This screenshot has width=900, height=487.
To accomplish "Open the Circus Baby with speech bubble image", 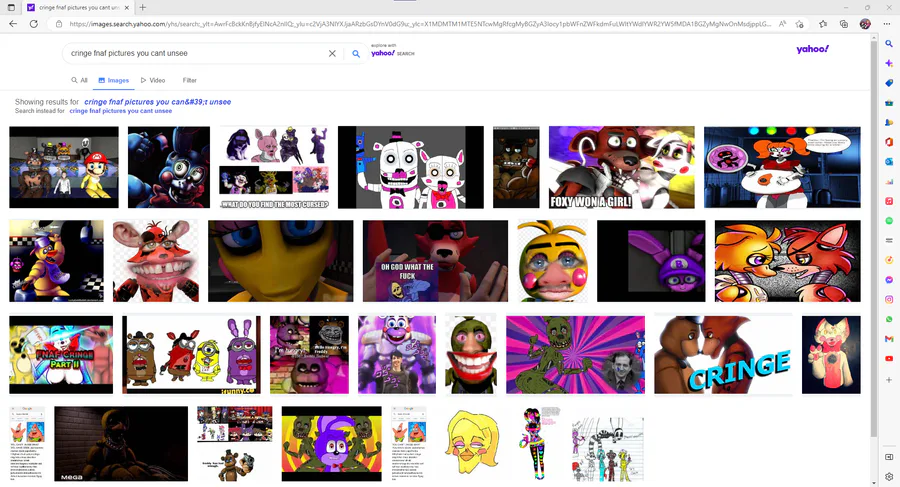I will click(782, 167).
